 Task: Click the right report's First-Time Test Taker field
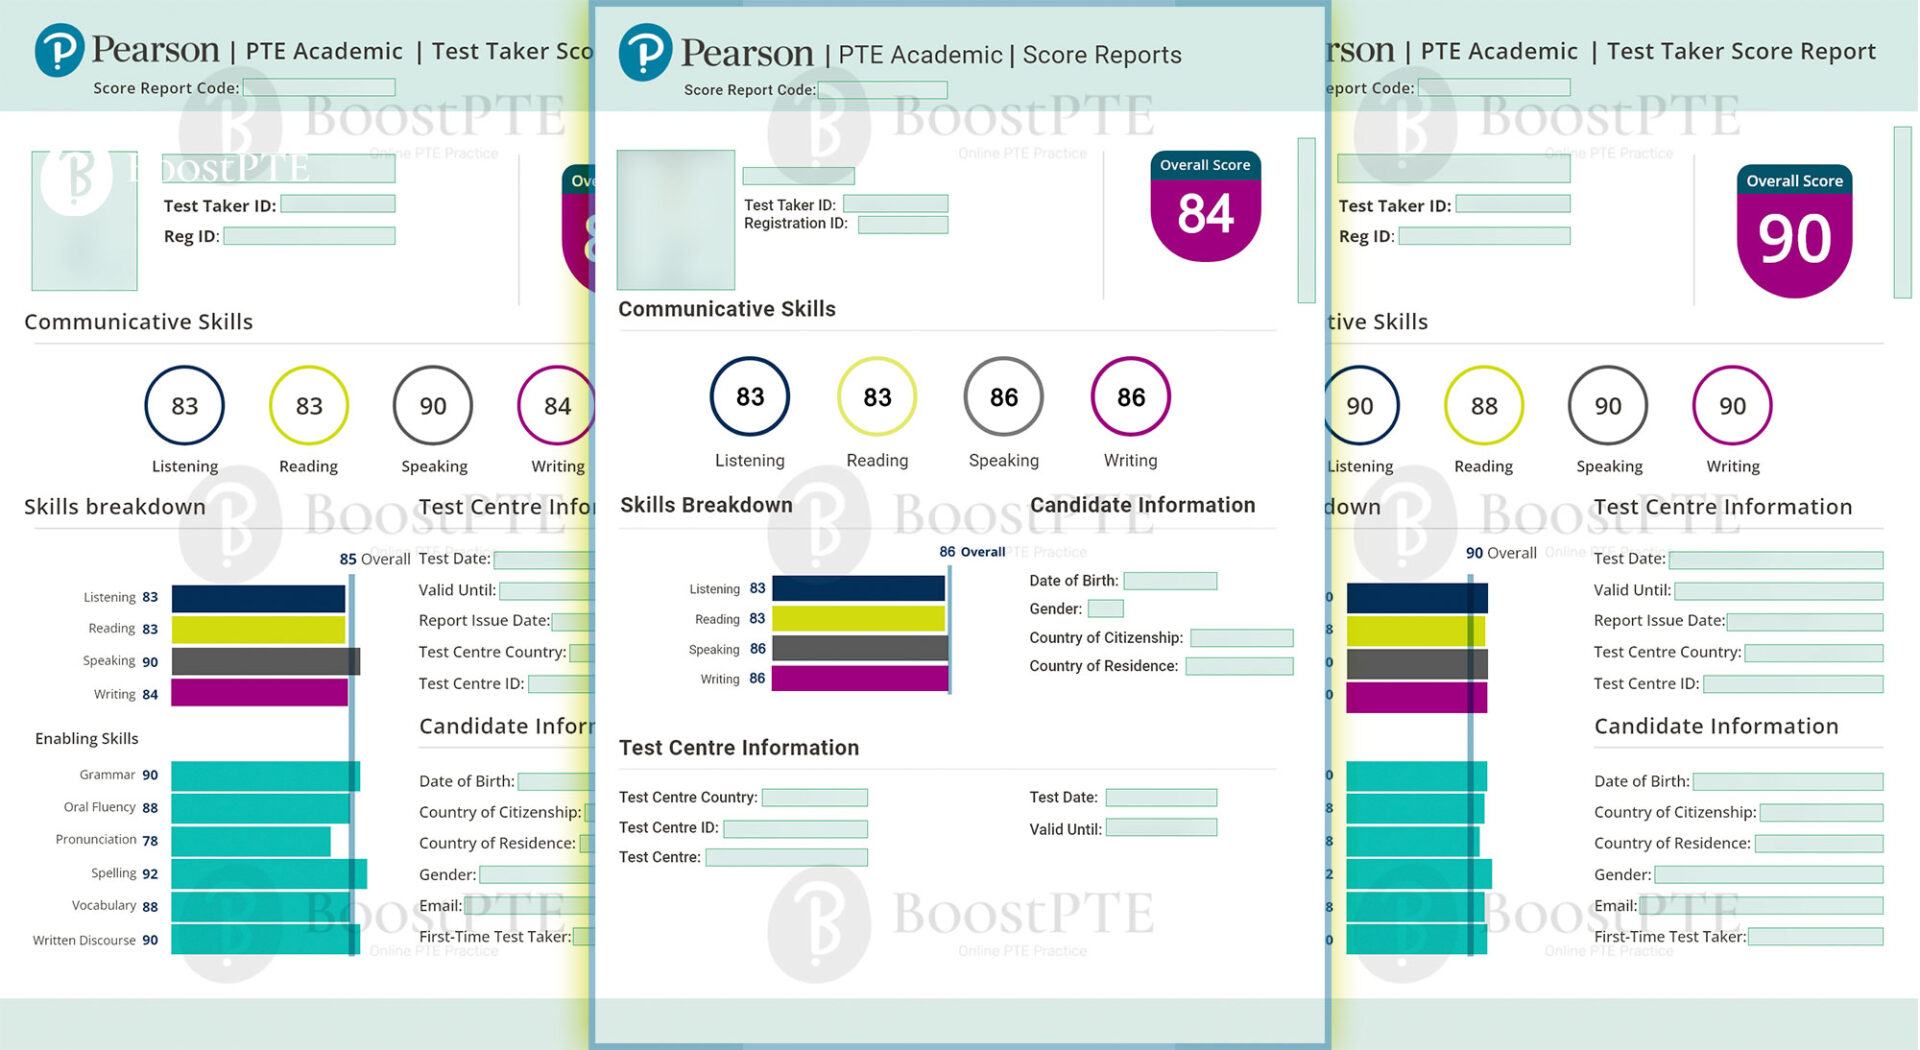1814,937
